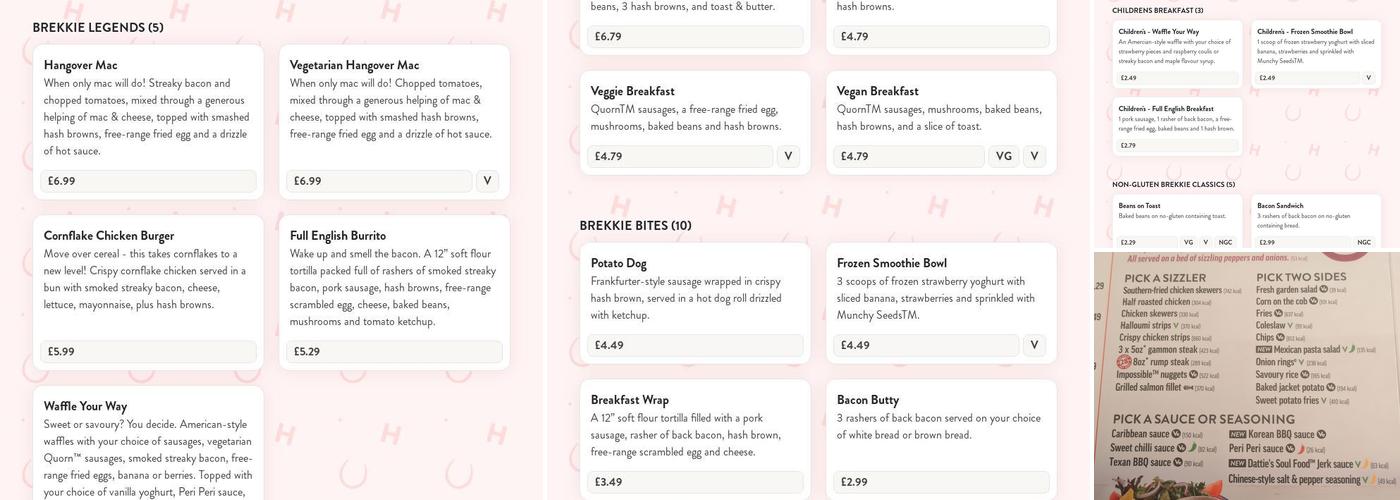
Task: Click the Hangover Mac £6.99 price field
Action: coord(149,181)
